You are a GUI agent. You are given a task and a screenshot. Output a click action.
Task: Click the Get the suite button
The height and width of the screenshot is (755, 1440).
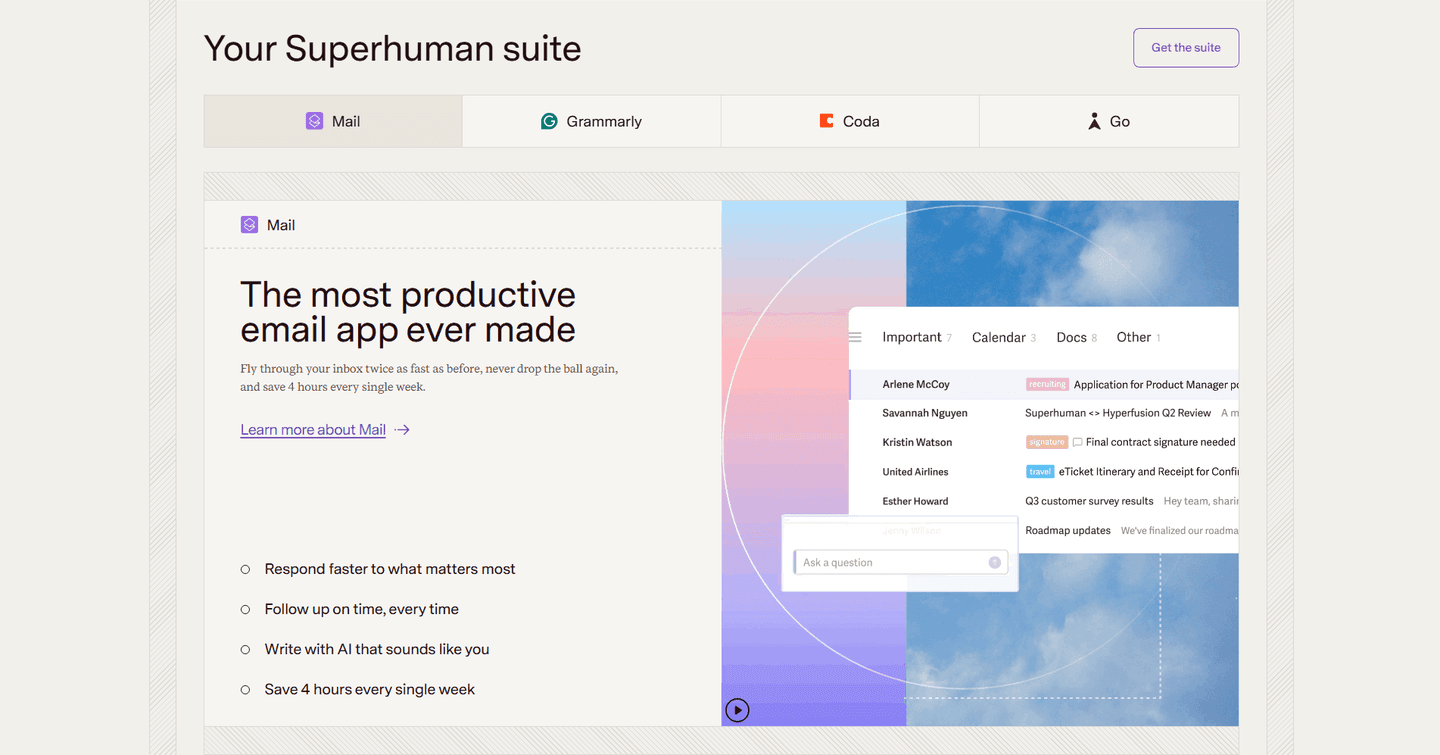tap(1186, 48)
